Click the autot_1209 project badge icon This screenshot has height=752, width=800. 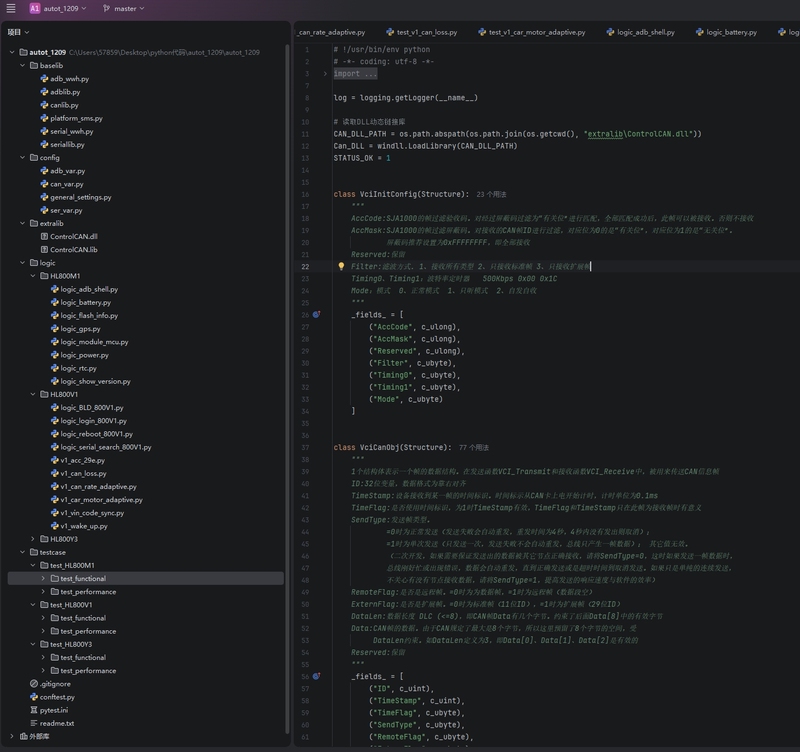pos(35,8)
